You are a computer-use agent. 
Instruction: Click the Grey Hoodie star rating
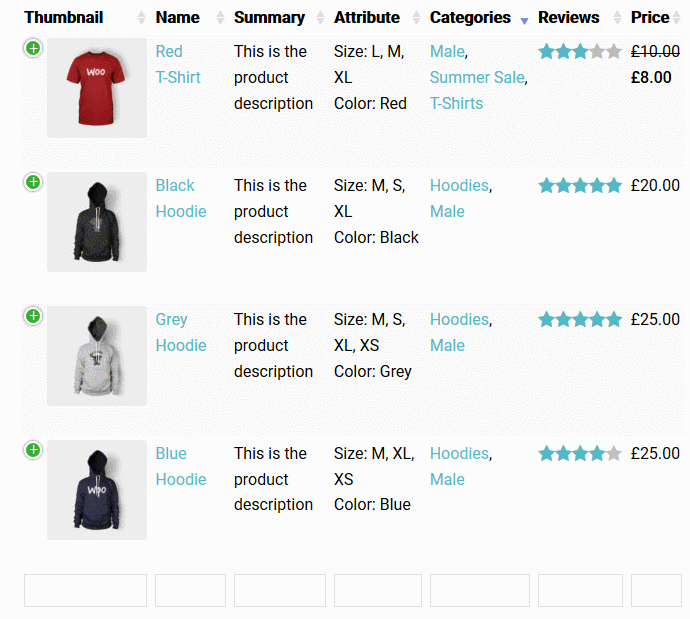pyautogui.click(x=580, y=320)
